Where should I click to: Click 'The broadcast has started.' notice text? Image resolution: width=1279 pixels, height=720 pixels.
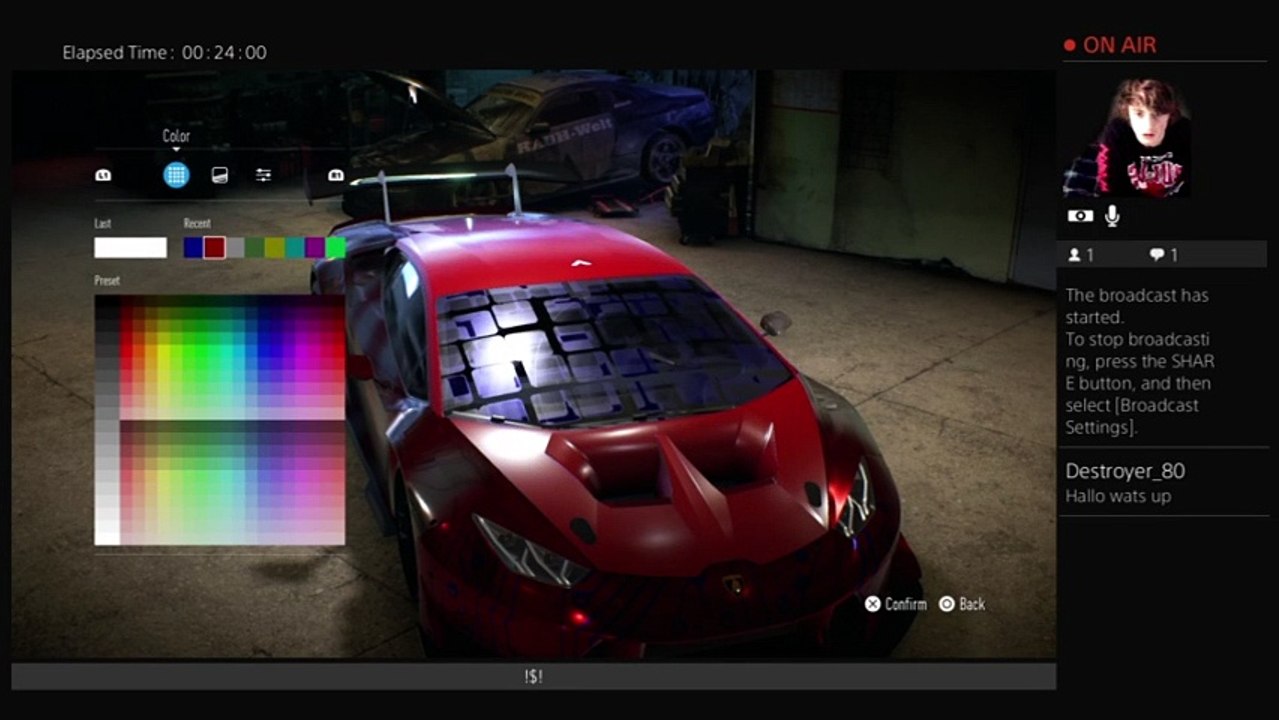coord(1137,306)
